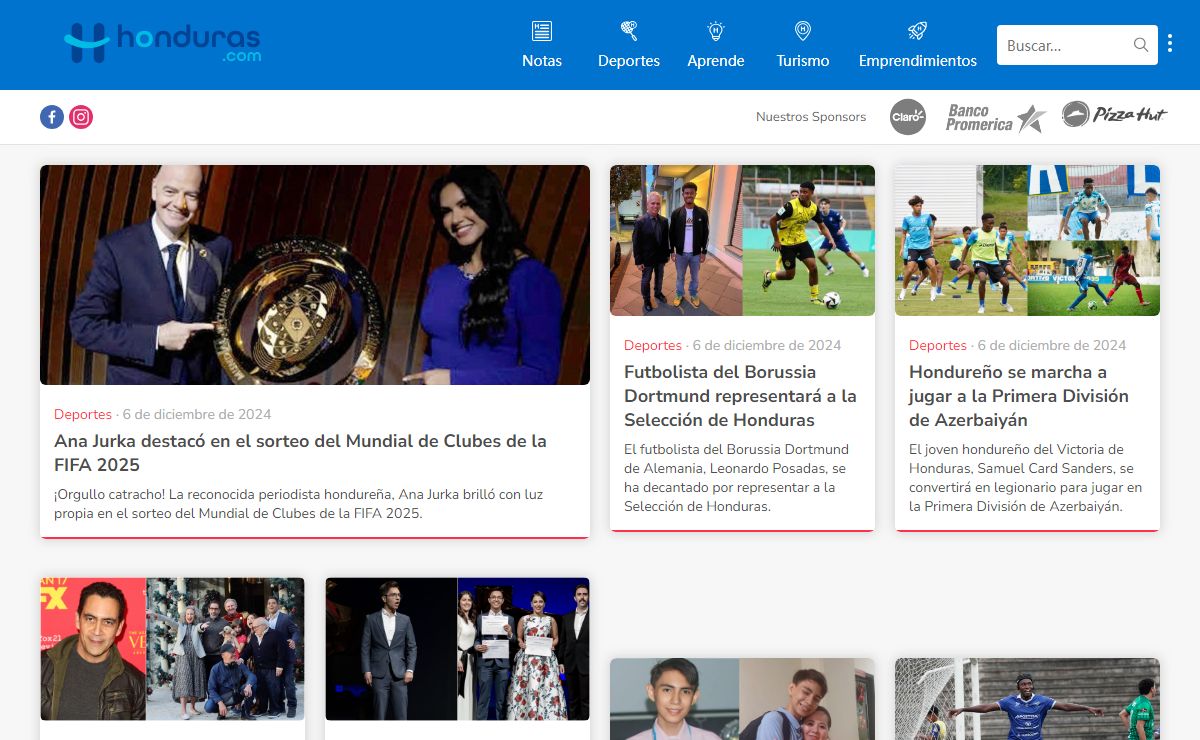Click Deportes tag on Ana Jurka article
This screenshot has height=740, width=1200.
coord(83,414)
